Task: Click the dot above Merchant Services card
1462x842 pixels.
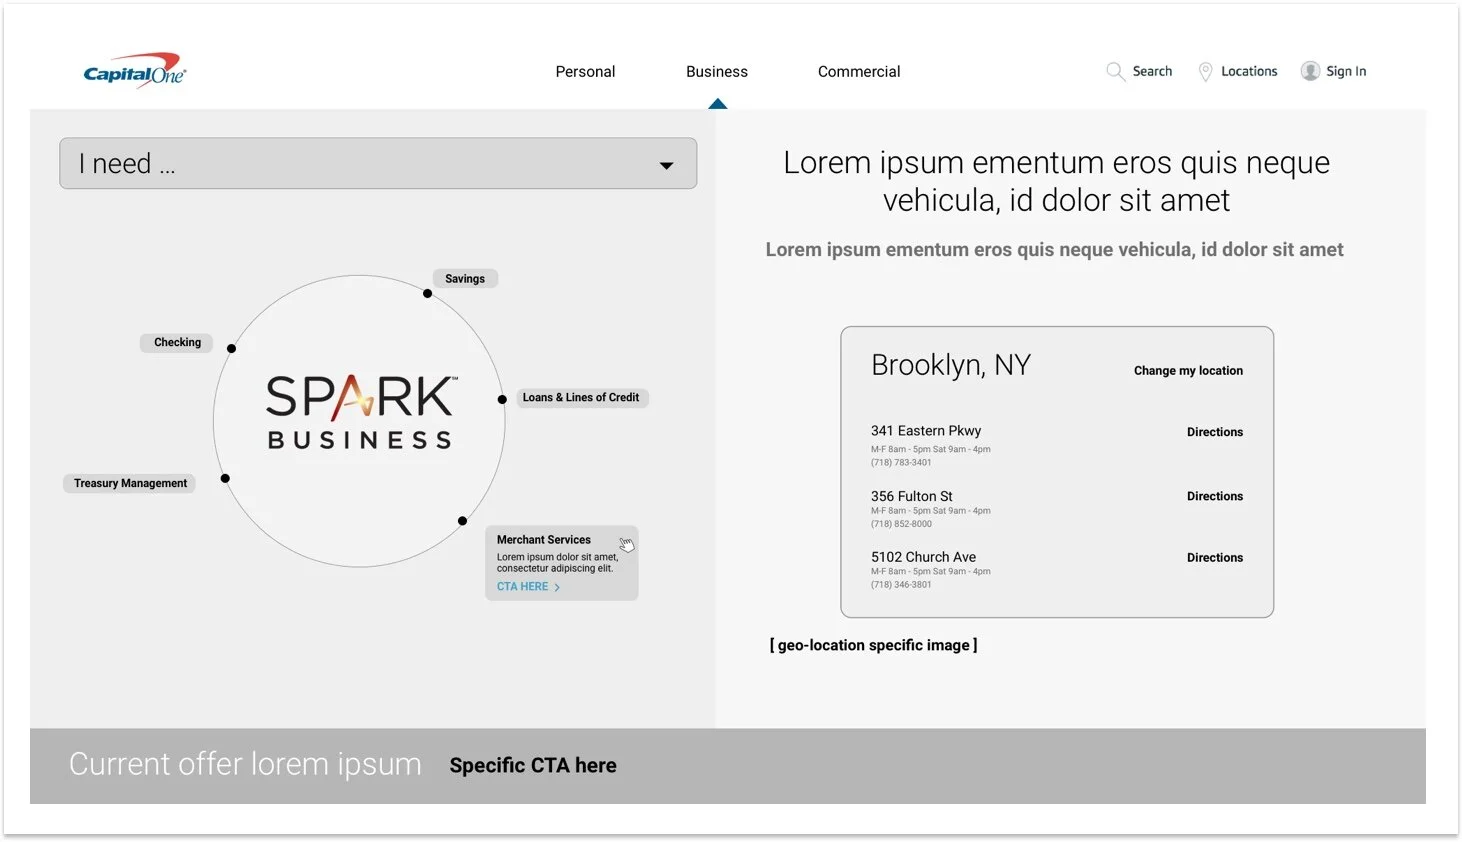Action: click(x=462, y=521)
